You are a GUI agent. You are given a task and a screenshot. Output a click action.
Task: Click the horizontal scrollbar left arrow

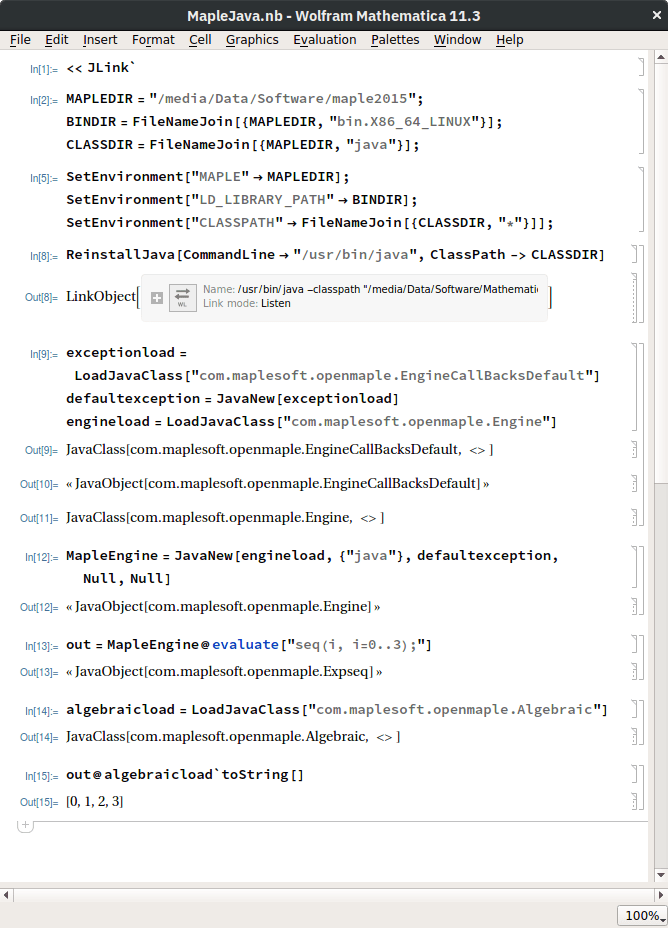click(x=6, y=895)
